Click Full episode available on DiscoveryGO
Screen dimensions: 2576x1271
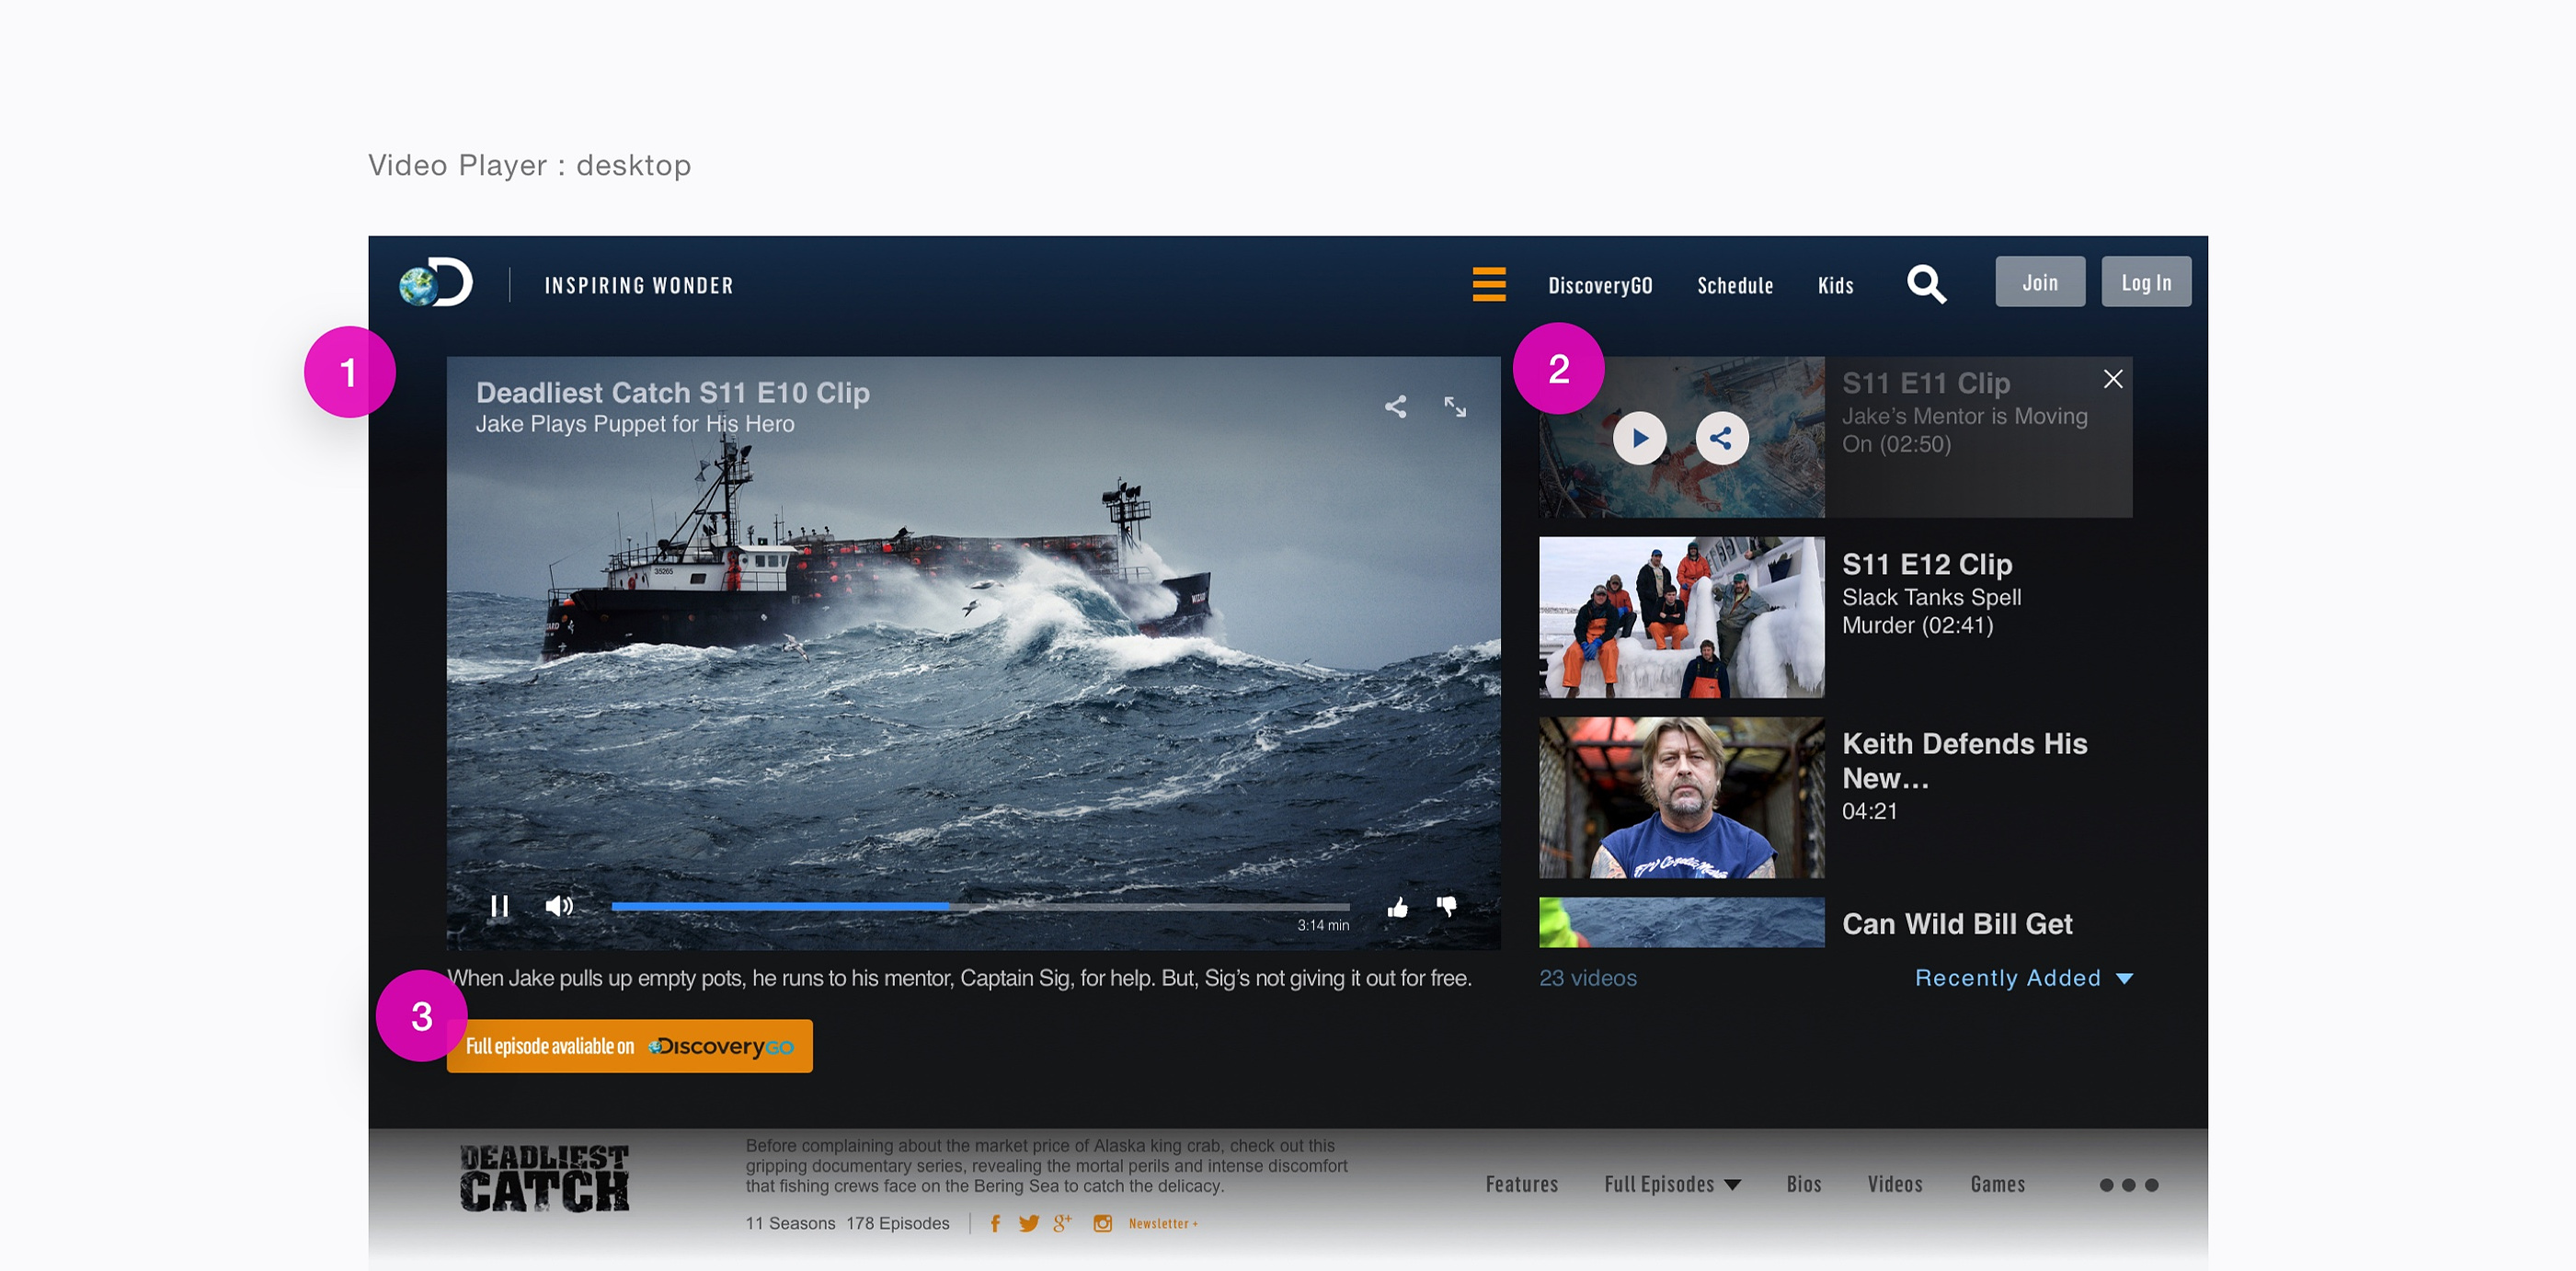coord(629,1046)
